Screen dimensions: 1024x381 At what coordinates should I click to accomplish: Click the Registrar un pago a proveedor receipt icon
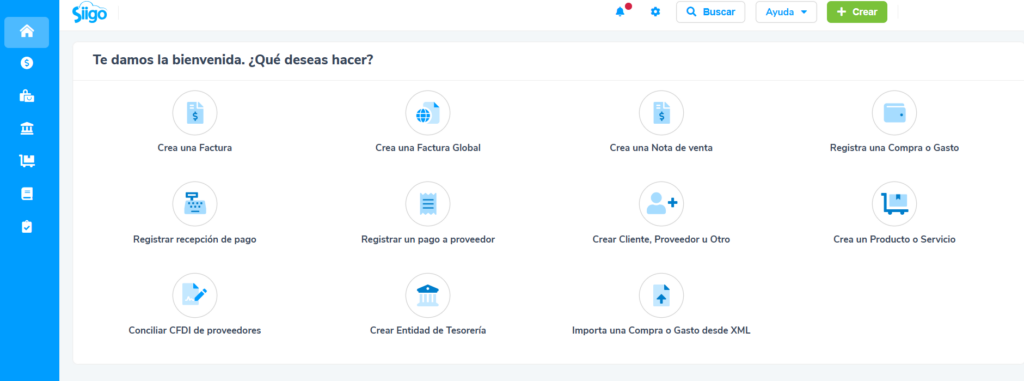[428, 204]
